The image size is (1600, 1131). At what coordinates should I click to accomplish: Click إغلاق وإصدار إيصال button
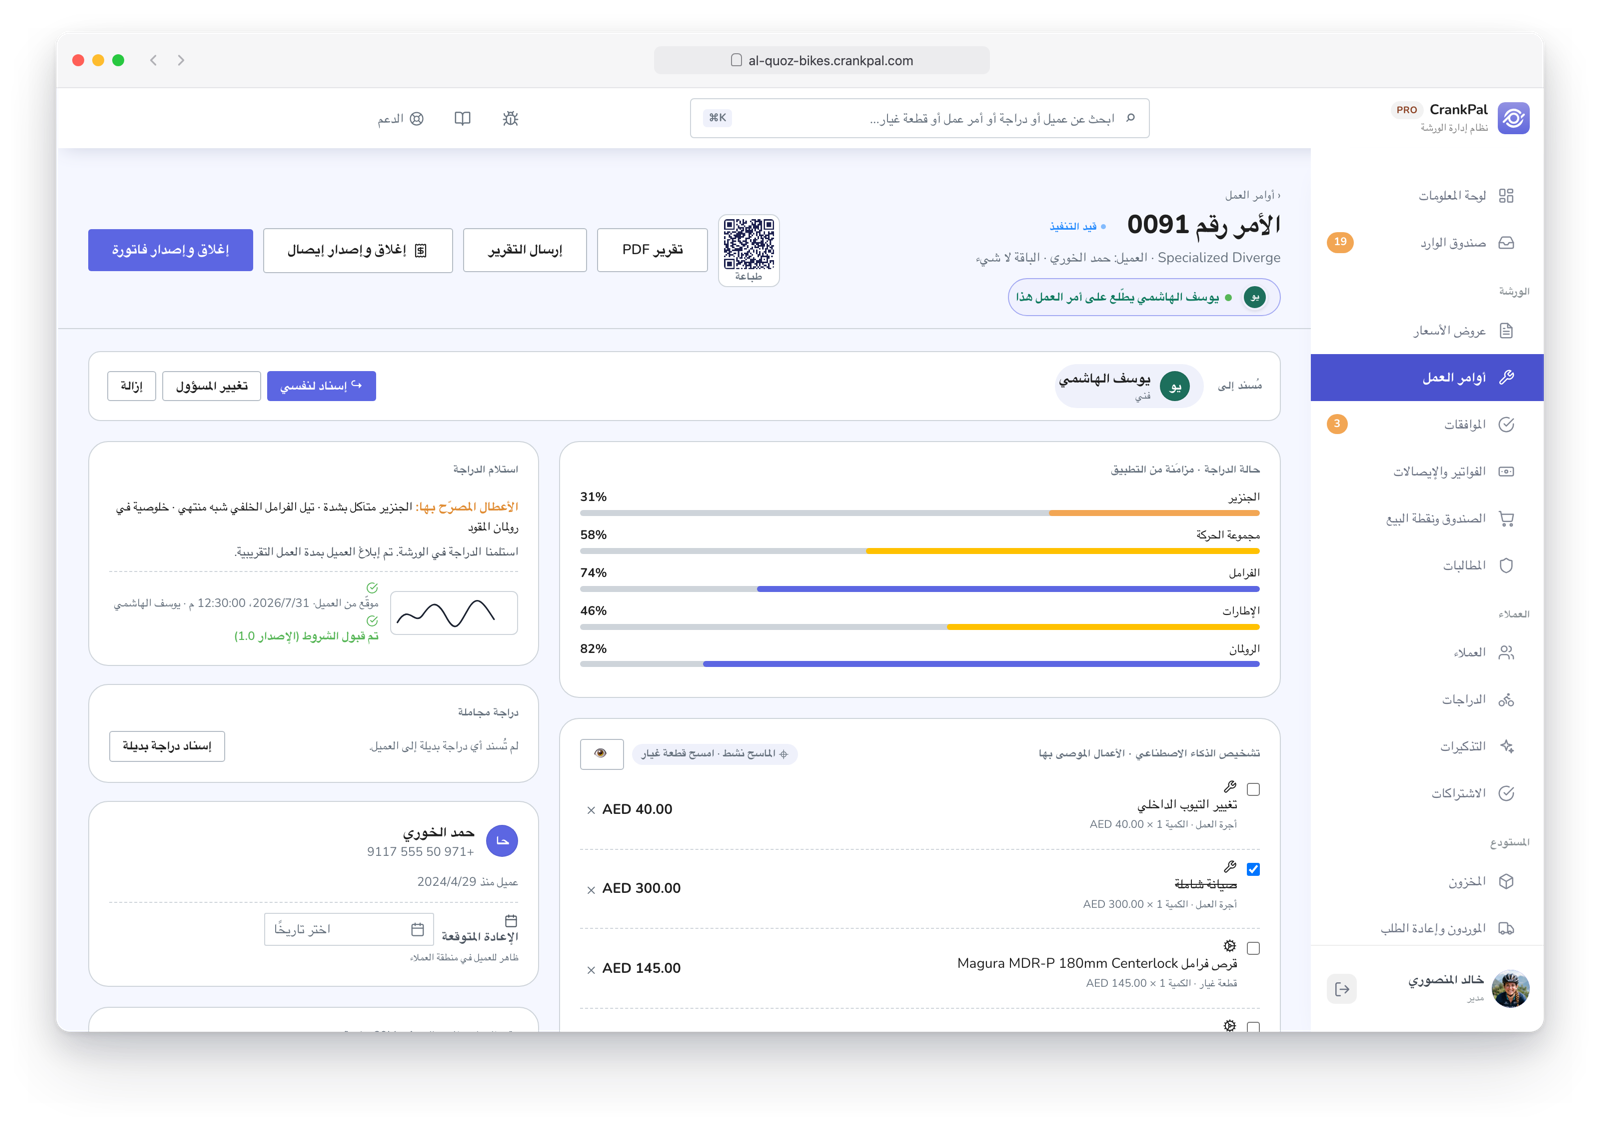pos(358,250)
